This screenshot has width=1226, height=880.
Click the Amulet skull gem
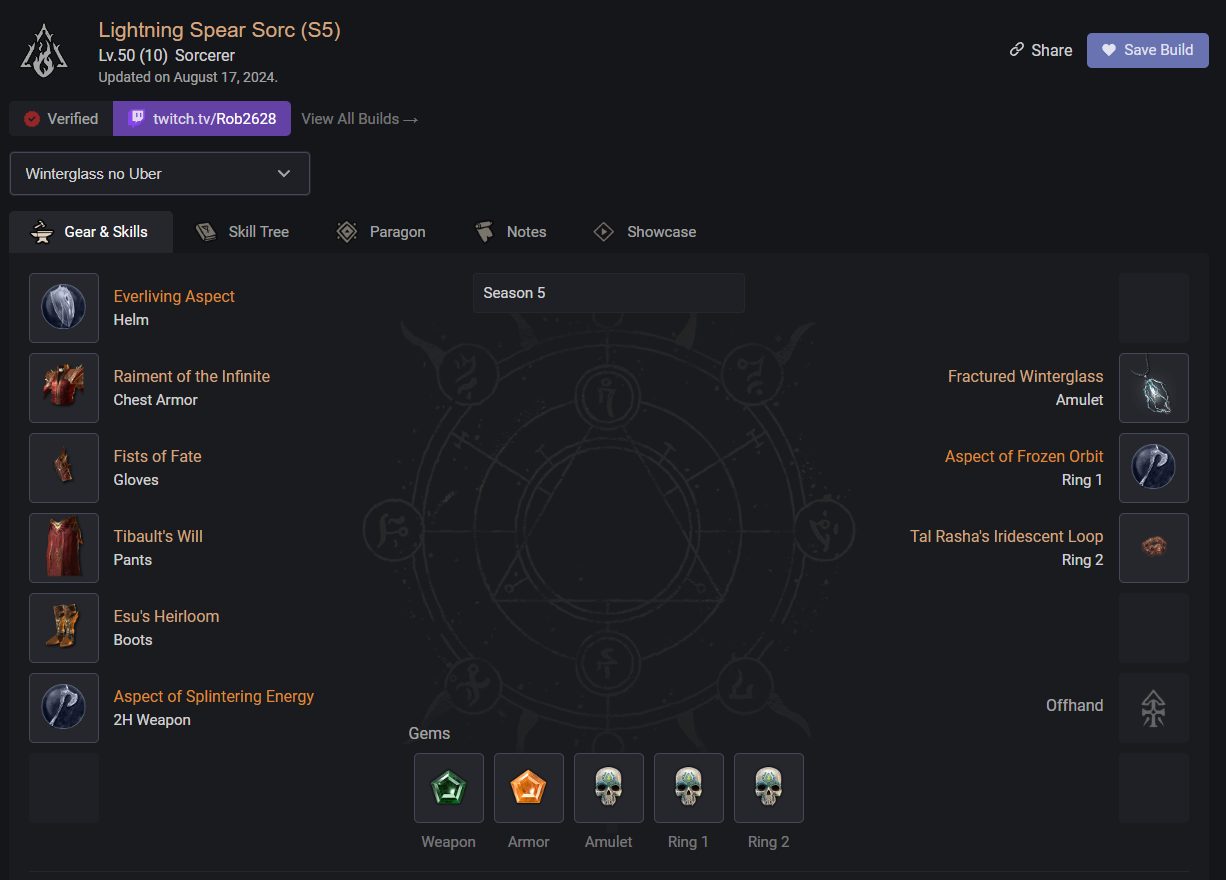[609, 788]
